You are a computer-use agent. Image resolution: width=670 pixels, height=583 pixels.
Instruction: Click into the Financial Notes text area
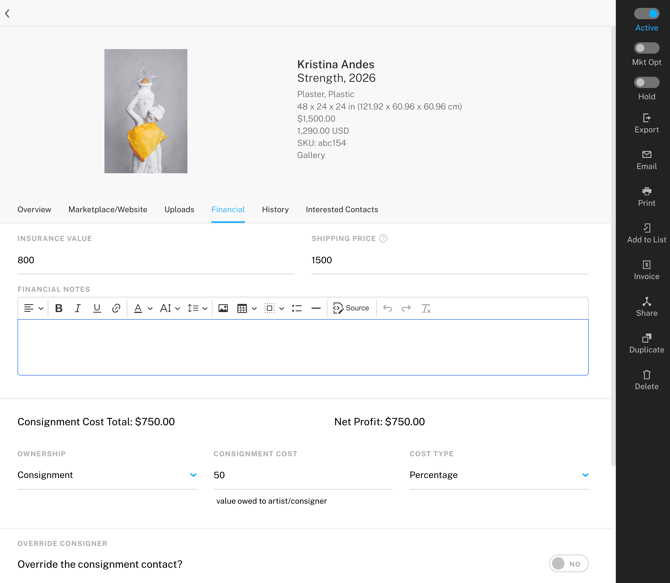tap(303, 347)
